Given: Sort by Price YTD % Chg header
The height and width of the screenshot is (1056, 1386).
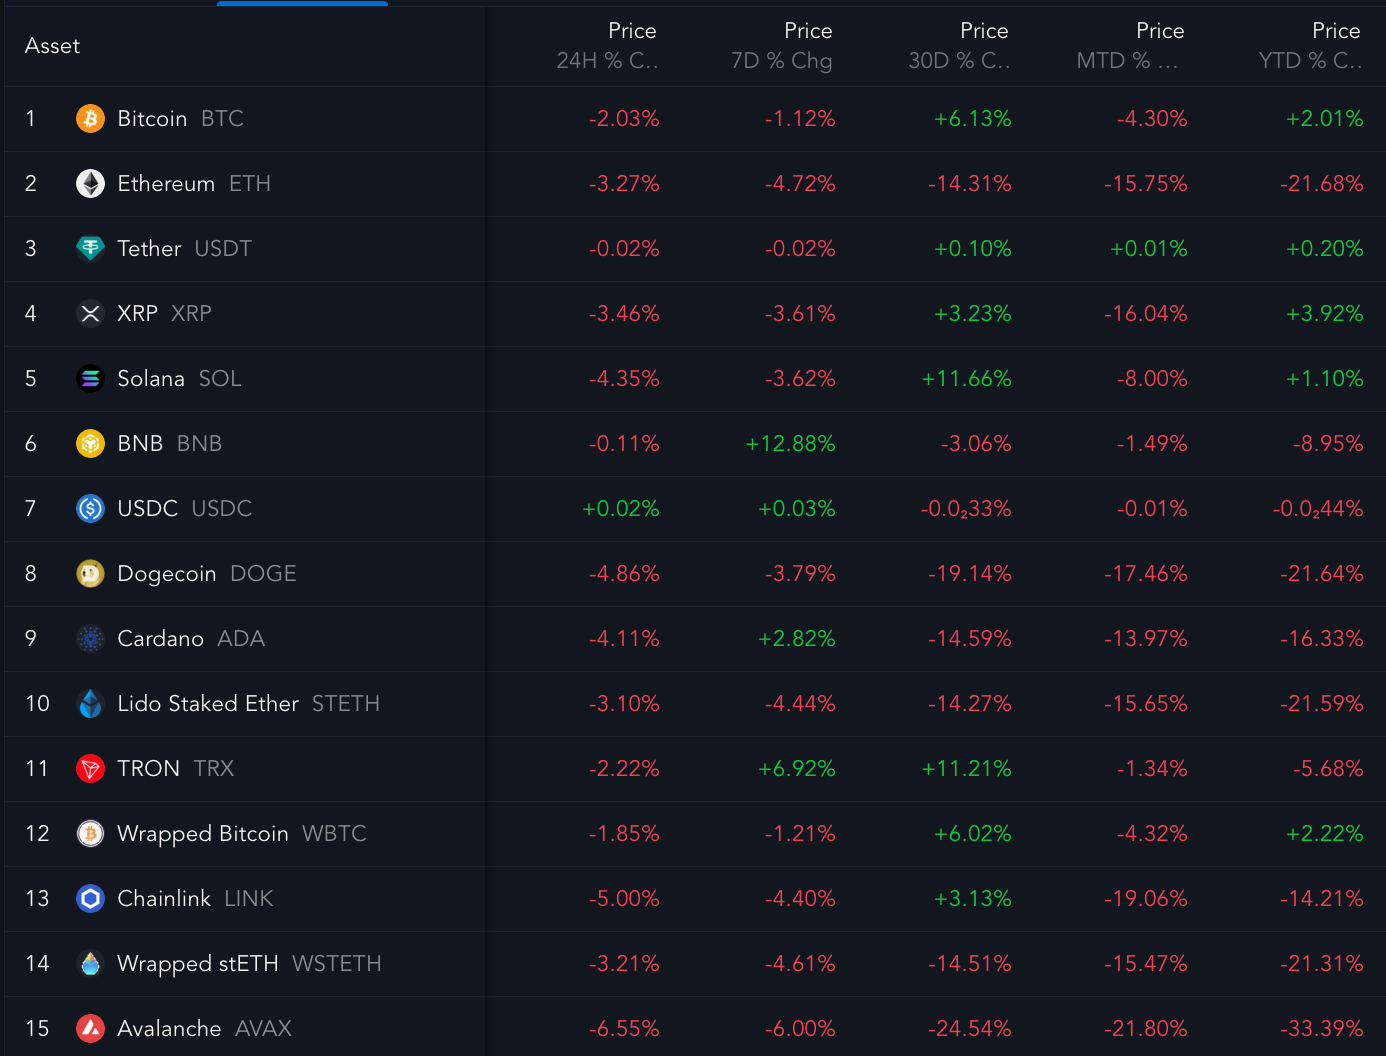Looking at the screenshot, I should point(1311,46).
